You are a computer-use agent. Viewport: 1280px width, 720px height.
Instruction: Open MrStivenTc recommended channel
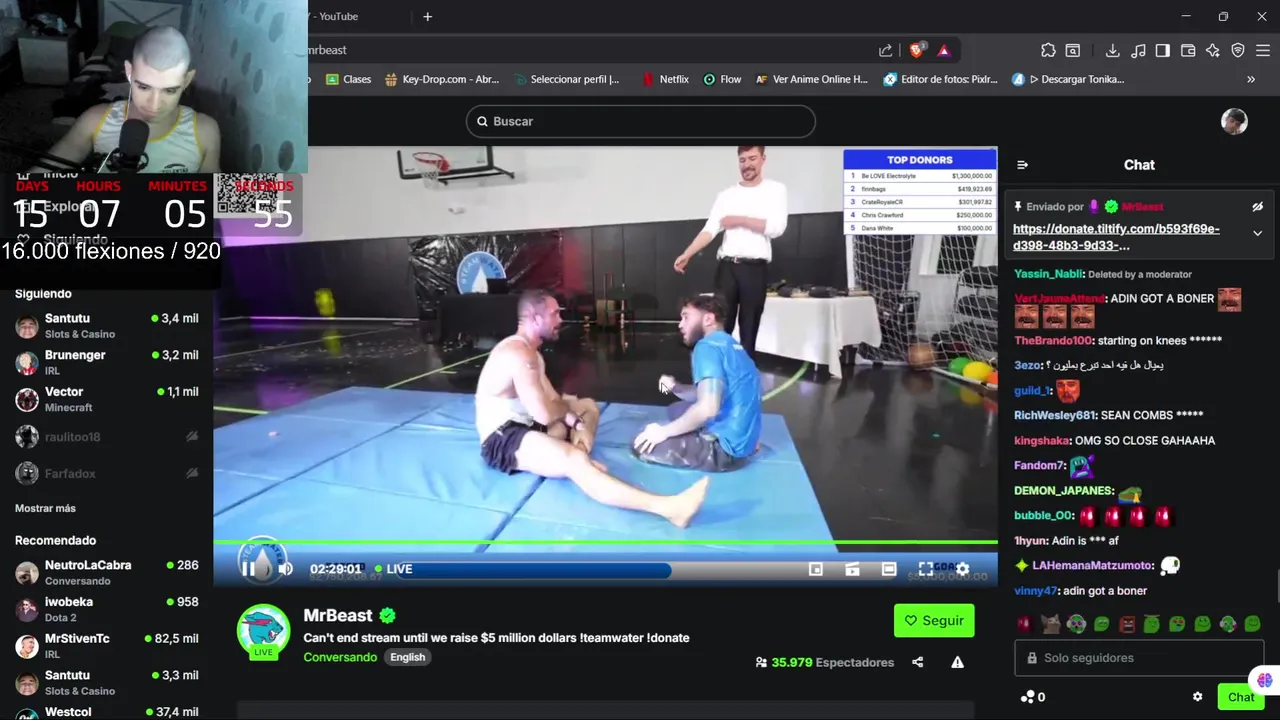107,646
